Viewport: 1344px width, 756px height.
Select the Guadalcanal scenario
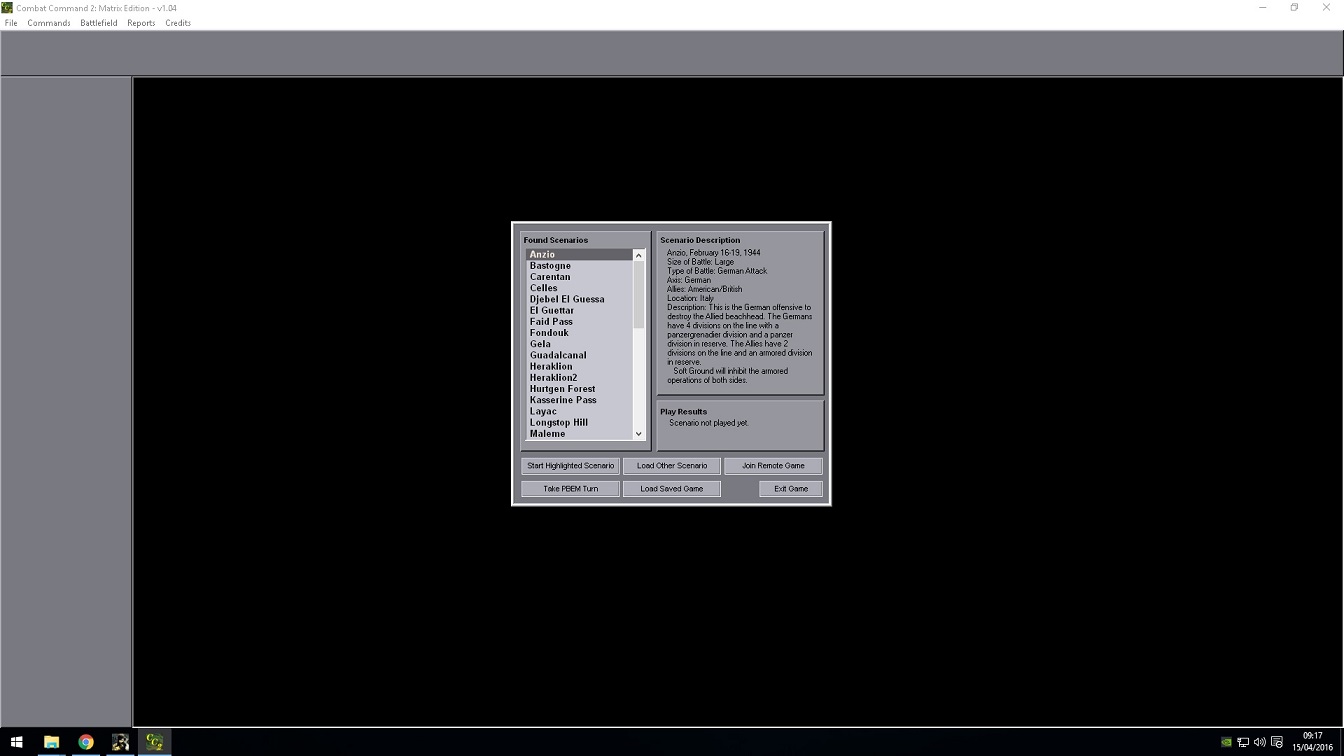[x=579, y=355]
